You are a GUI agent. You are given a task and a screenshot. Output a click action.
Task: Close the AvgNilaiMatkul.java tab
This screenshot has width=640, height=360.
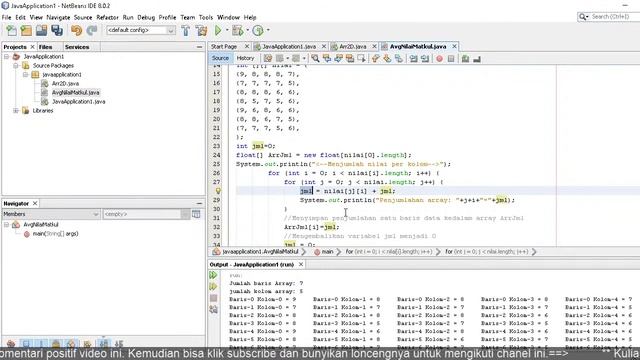point(454,47)
